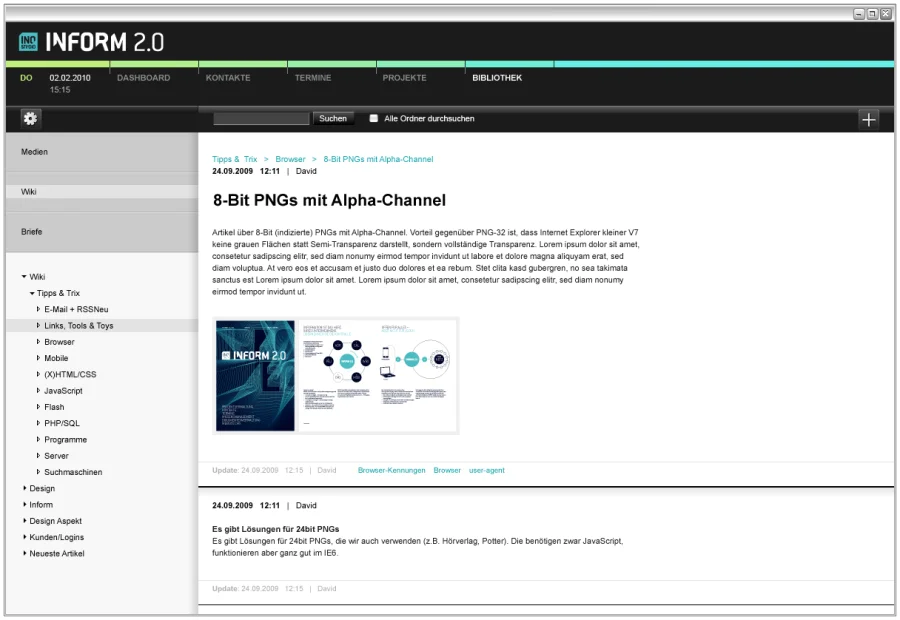Viewport: 900px width, 620px height.
Task: Follow the user-agent tag link
Action: 487,470
